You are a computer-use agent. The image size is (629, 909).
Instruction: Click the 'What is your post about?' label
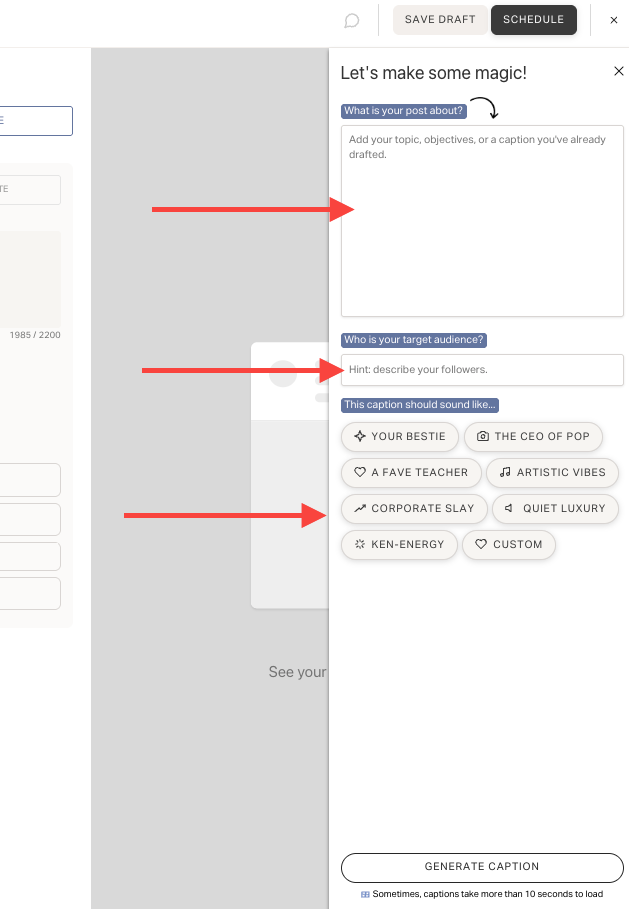pyautogui.click(x=403, y=111)
